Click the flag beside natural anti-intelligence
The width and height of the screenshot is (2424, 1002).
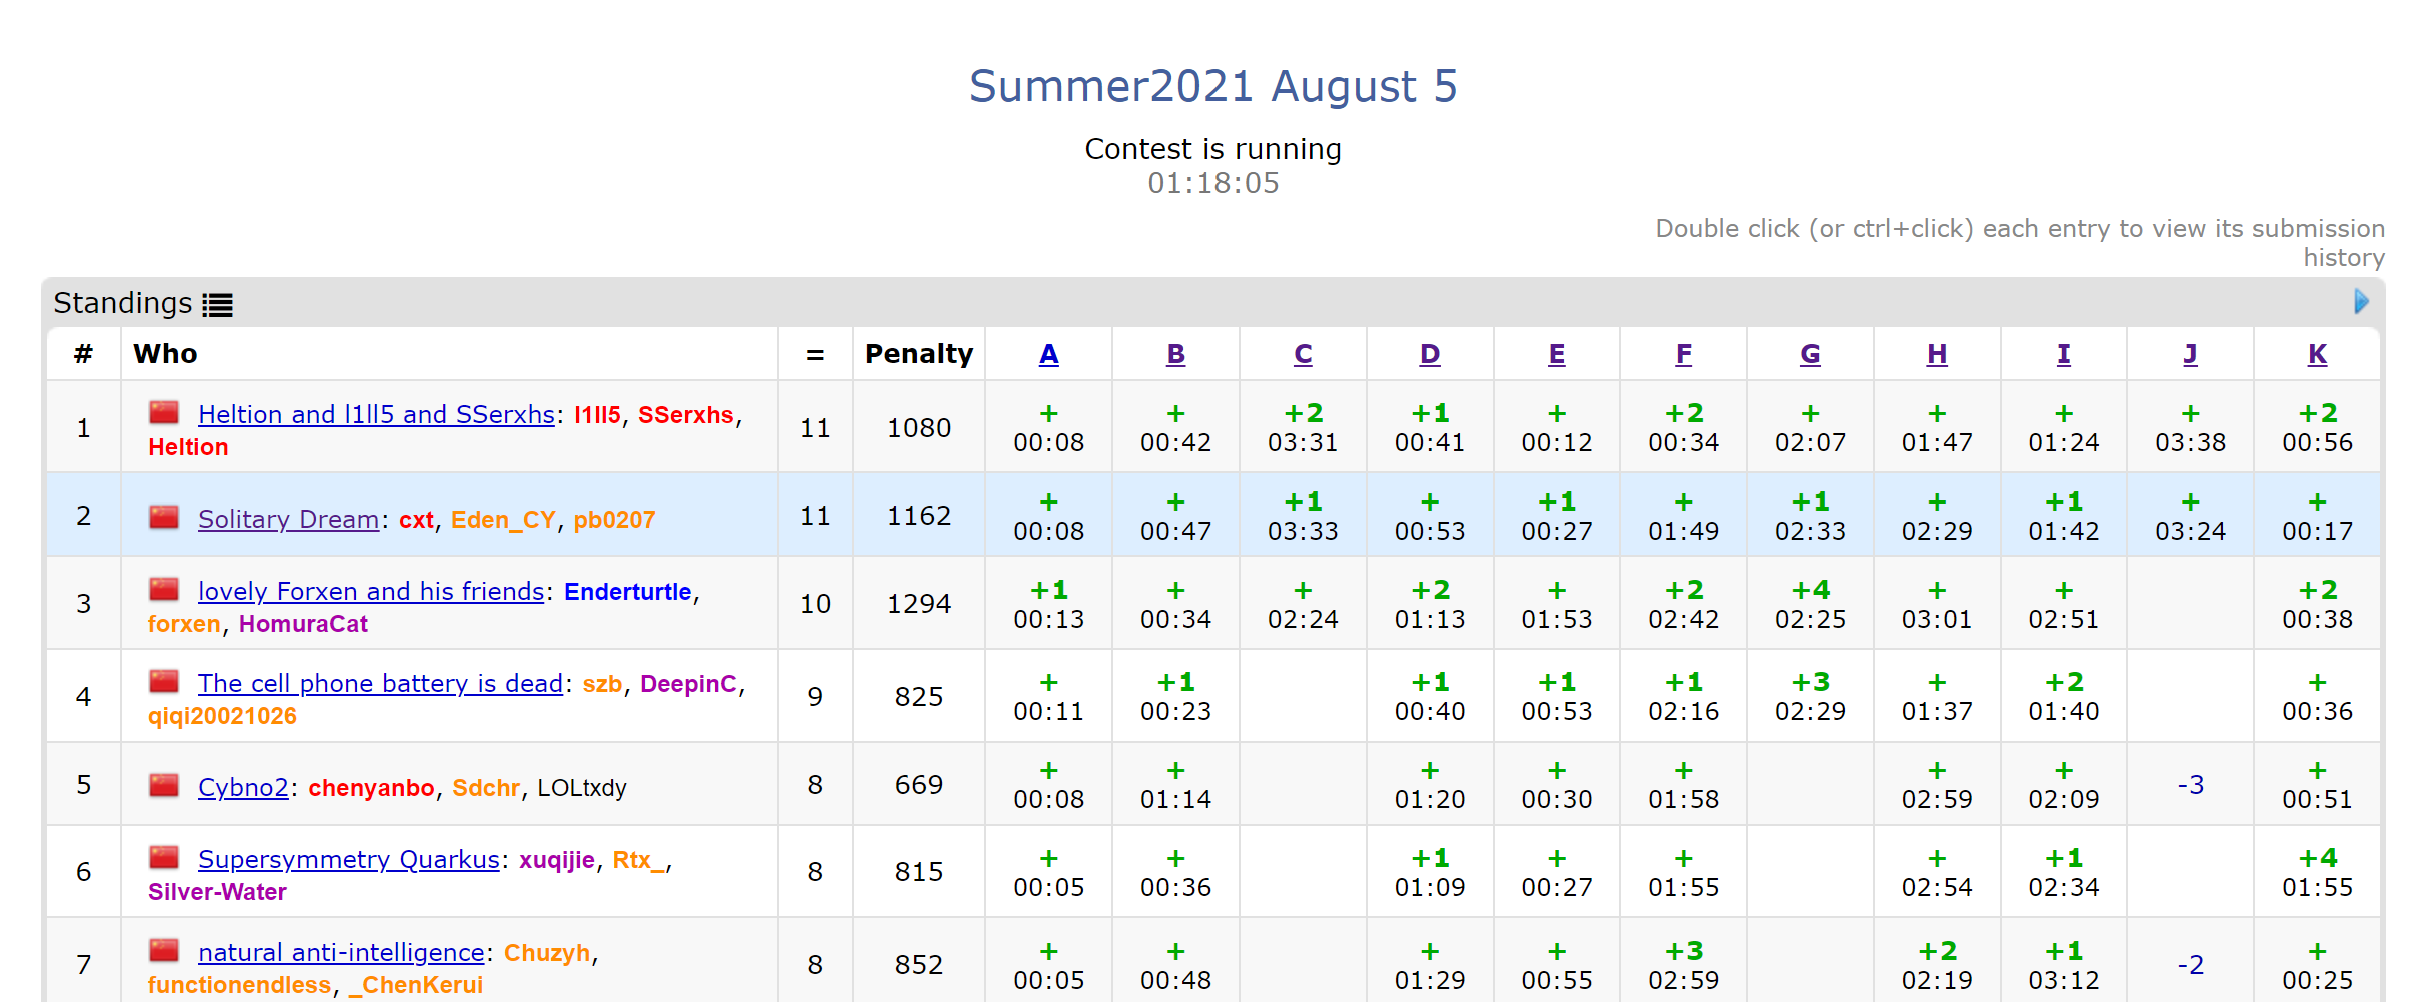[164, 951]
